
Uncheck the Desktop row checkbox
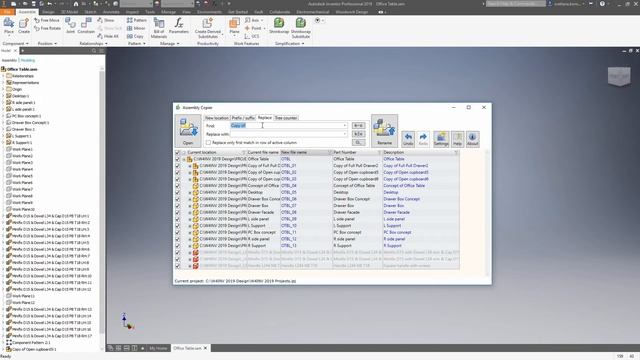(177, 192)
